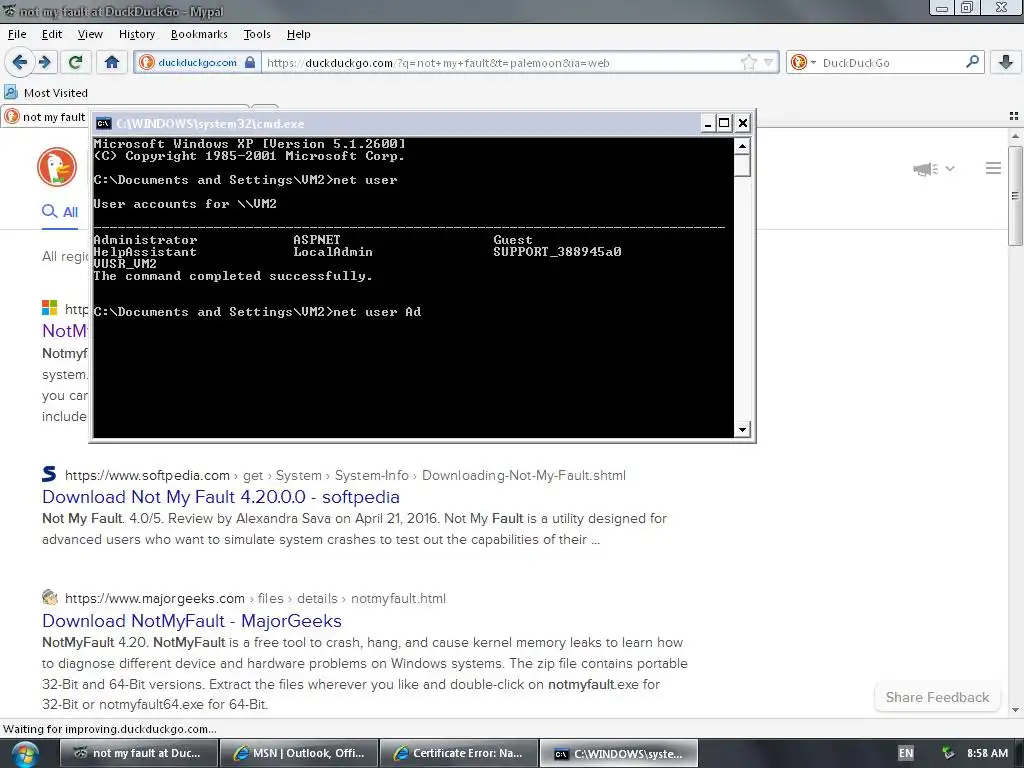The height and width of the screenshot is (768, 1024).
Task: Open the View menu
Action: pos(90,34)
